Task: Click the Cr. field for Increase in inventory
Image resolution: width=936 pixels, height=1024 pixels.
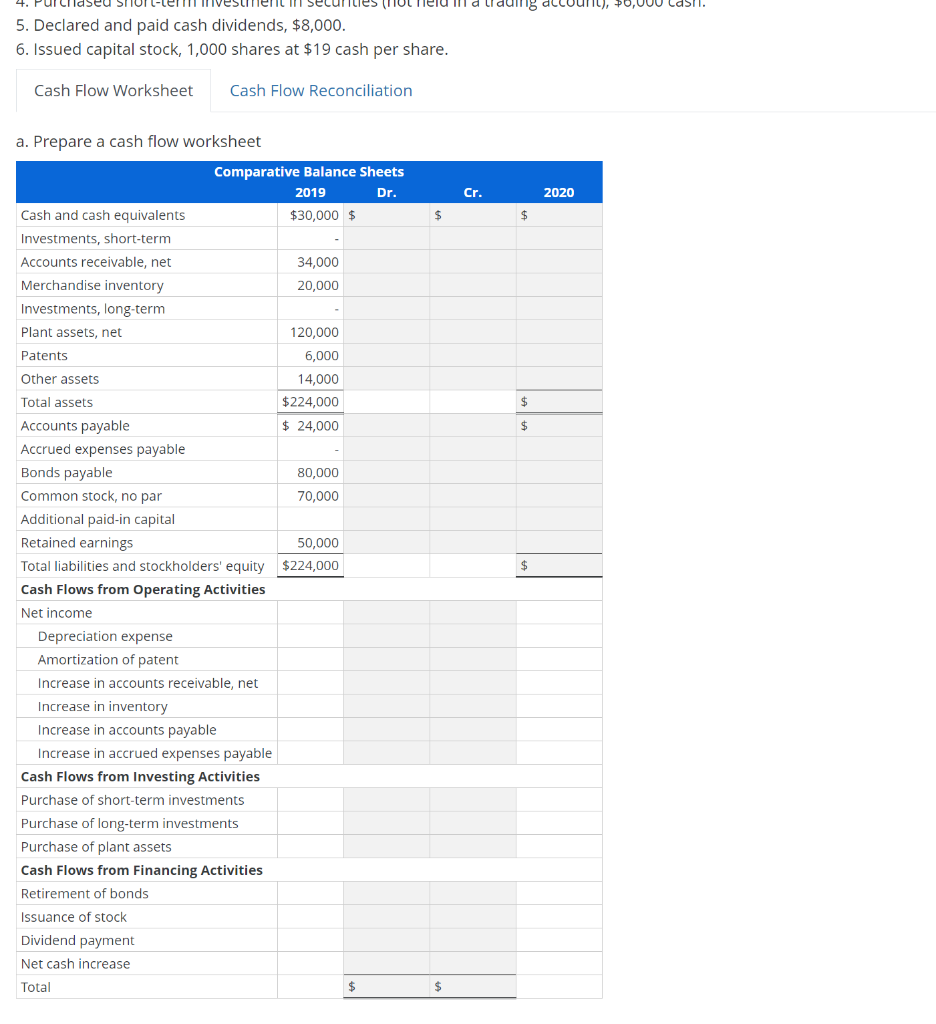Action: tap(473, 707)
